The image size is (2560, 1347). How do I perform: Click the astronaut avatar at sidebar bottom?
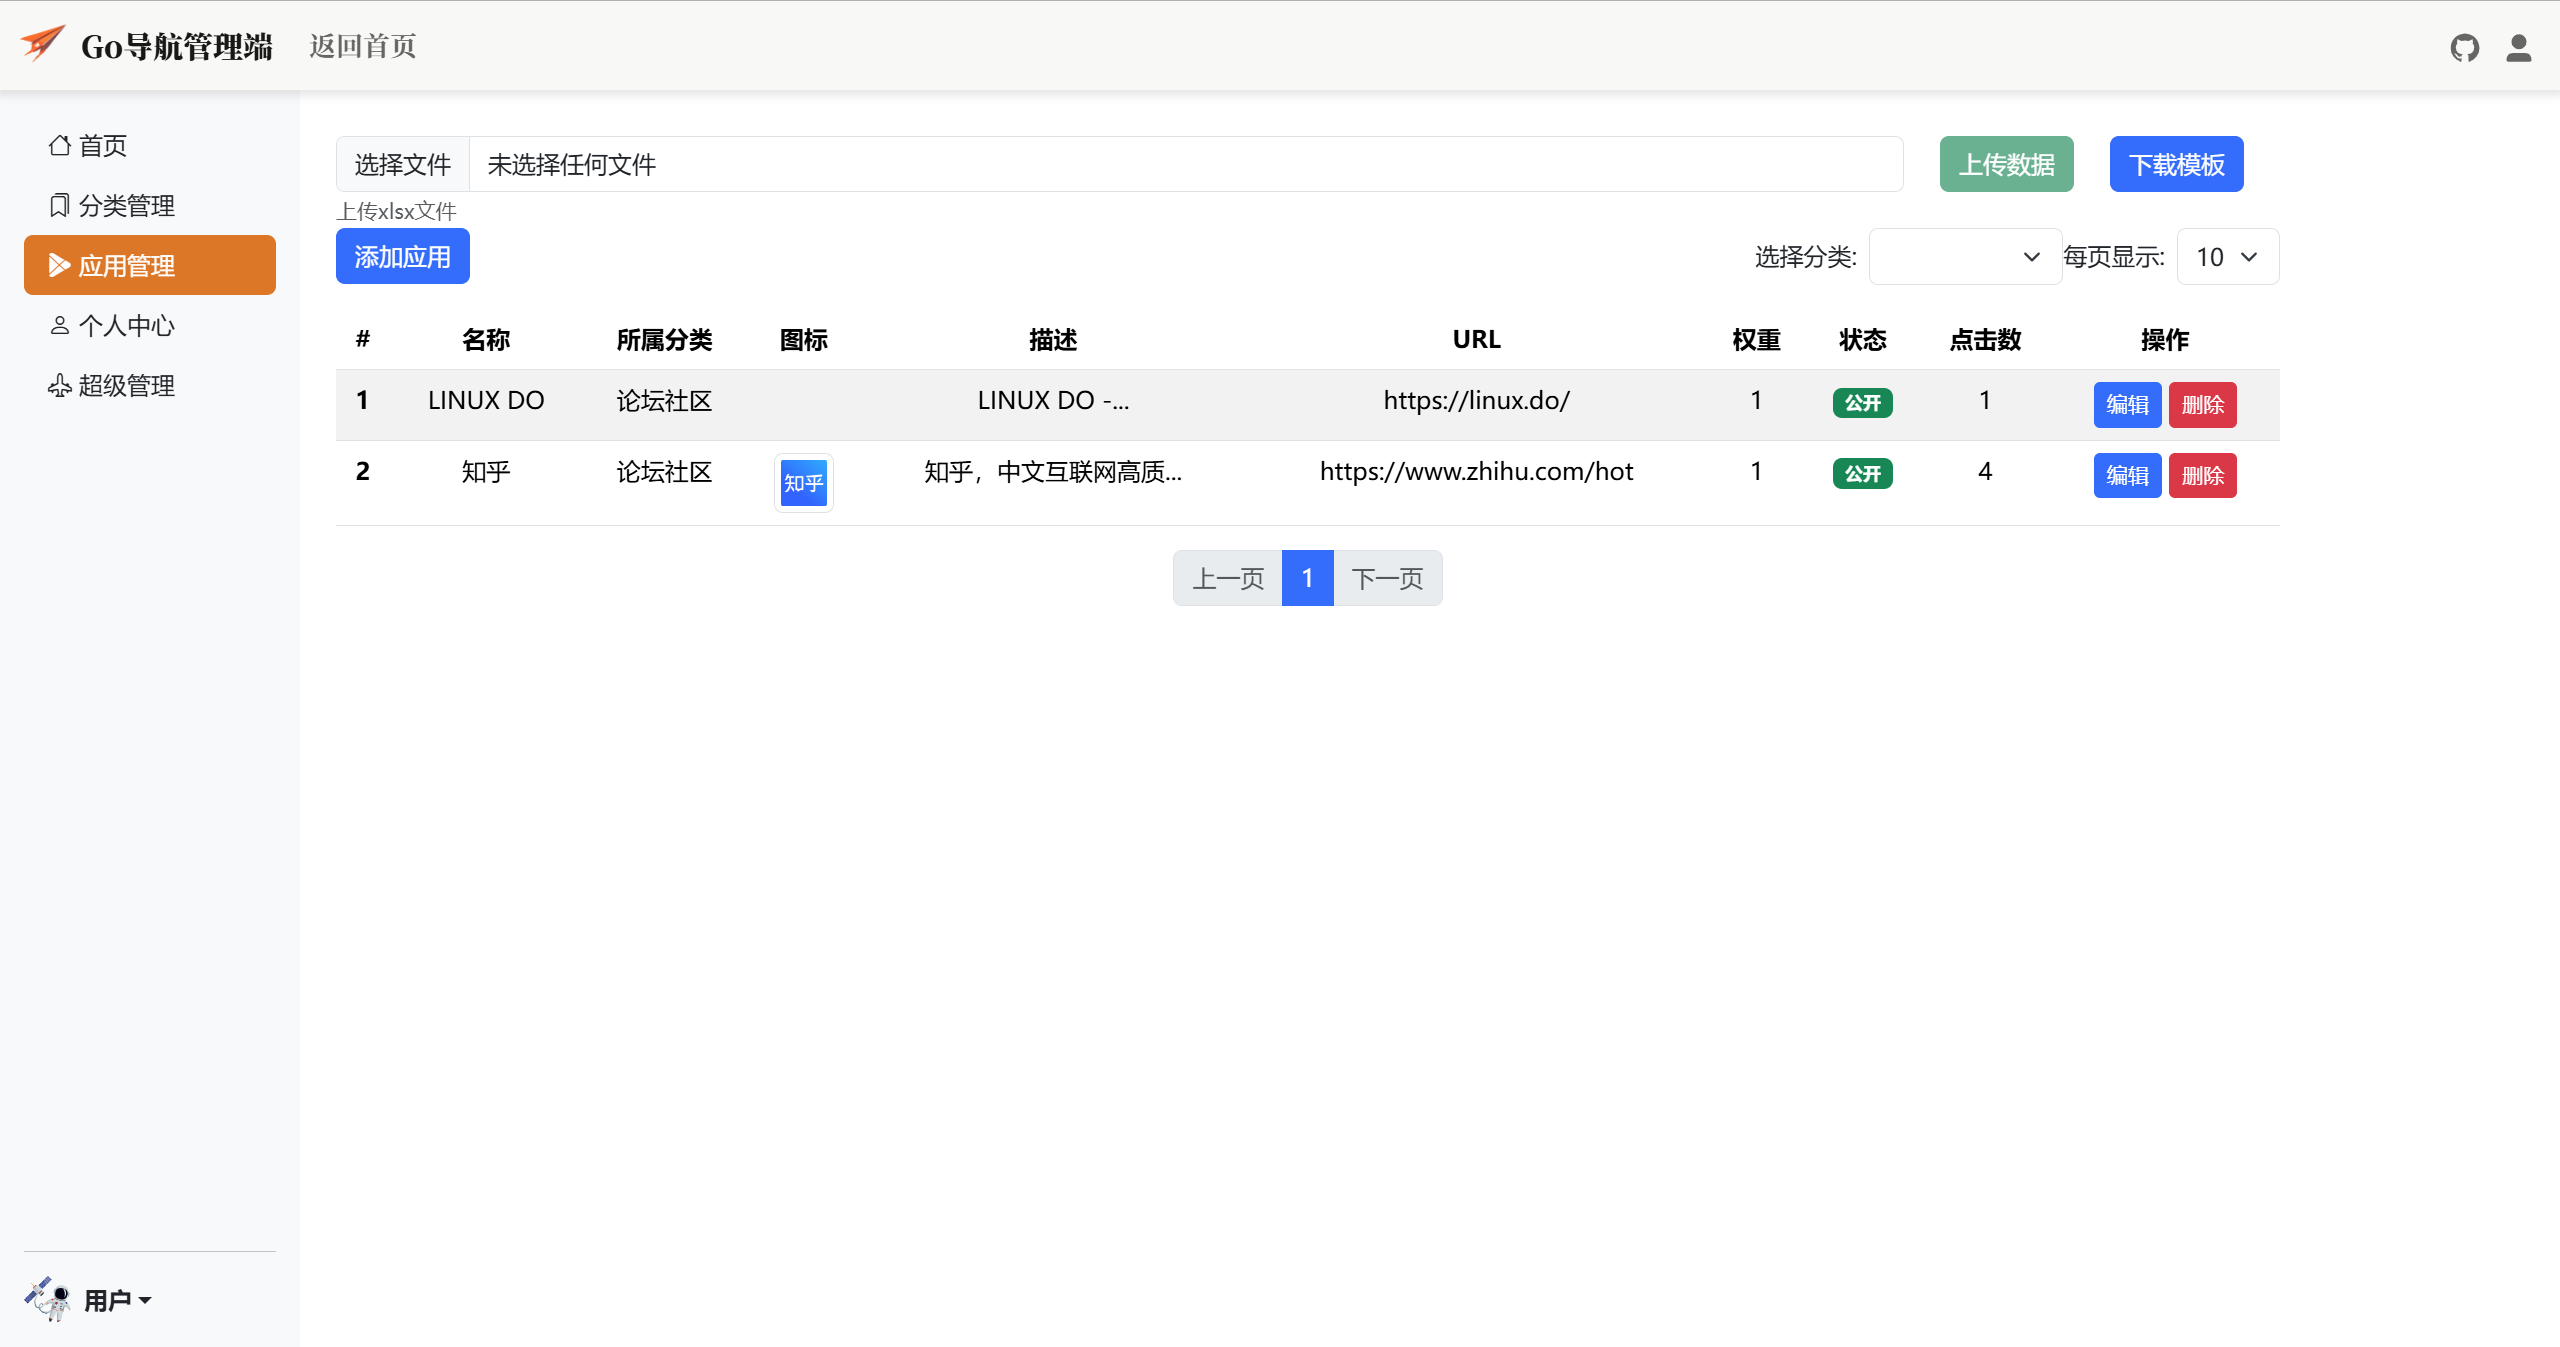pyautogui.click(x=47, y=1299)
